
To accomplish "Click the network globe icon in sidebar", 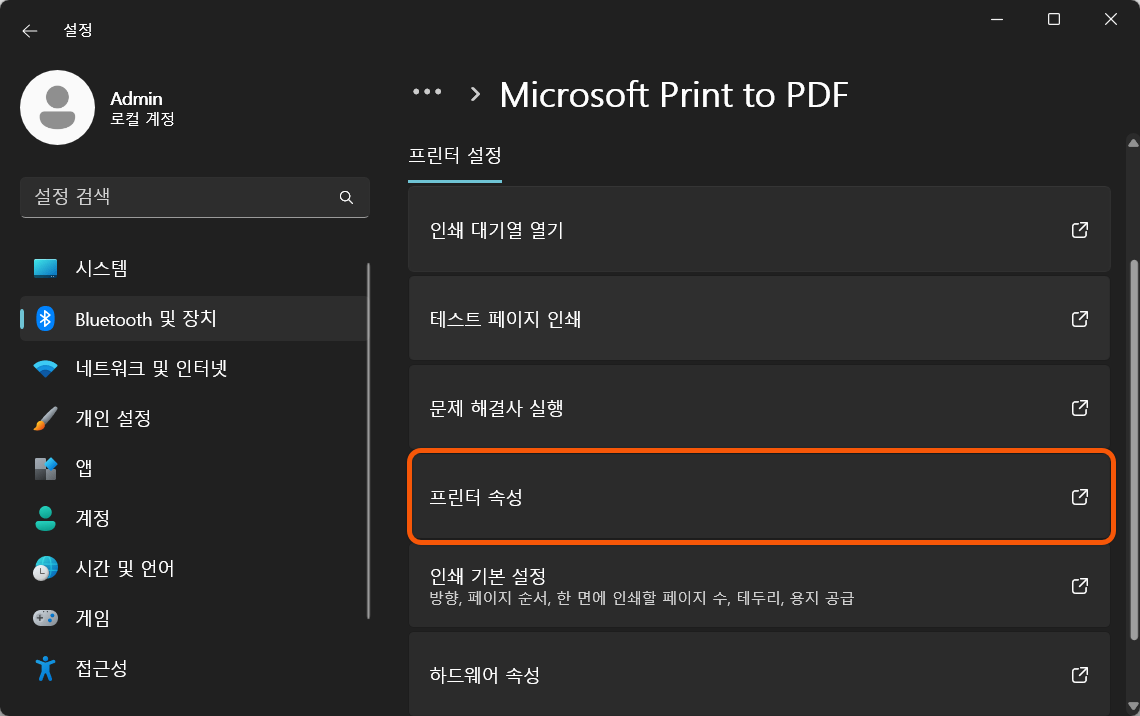I will pos(47,368).
